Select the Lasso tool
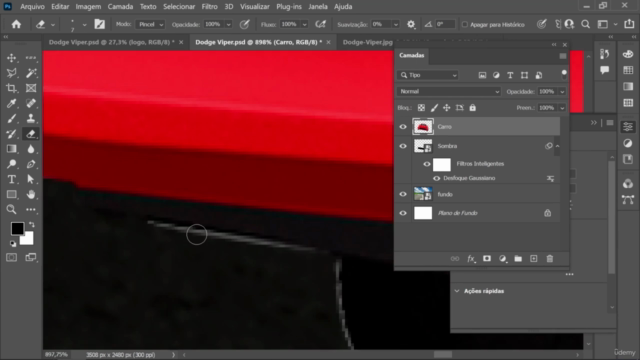The image size is (640, 360). (x=11, y=73)
